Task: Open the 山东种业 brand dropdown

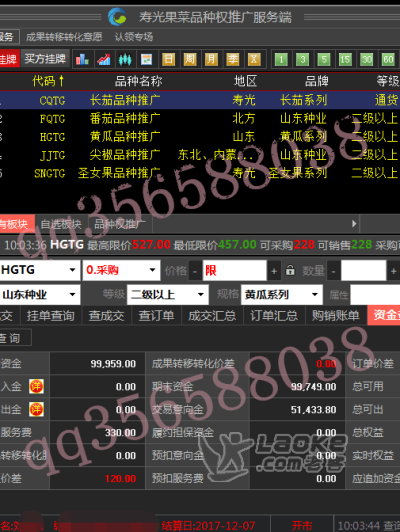Action: (x=72, y=294)
